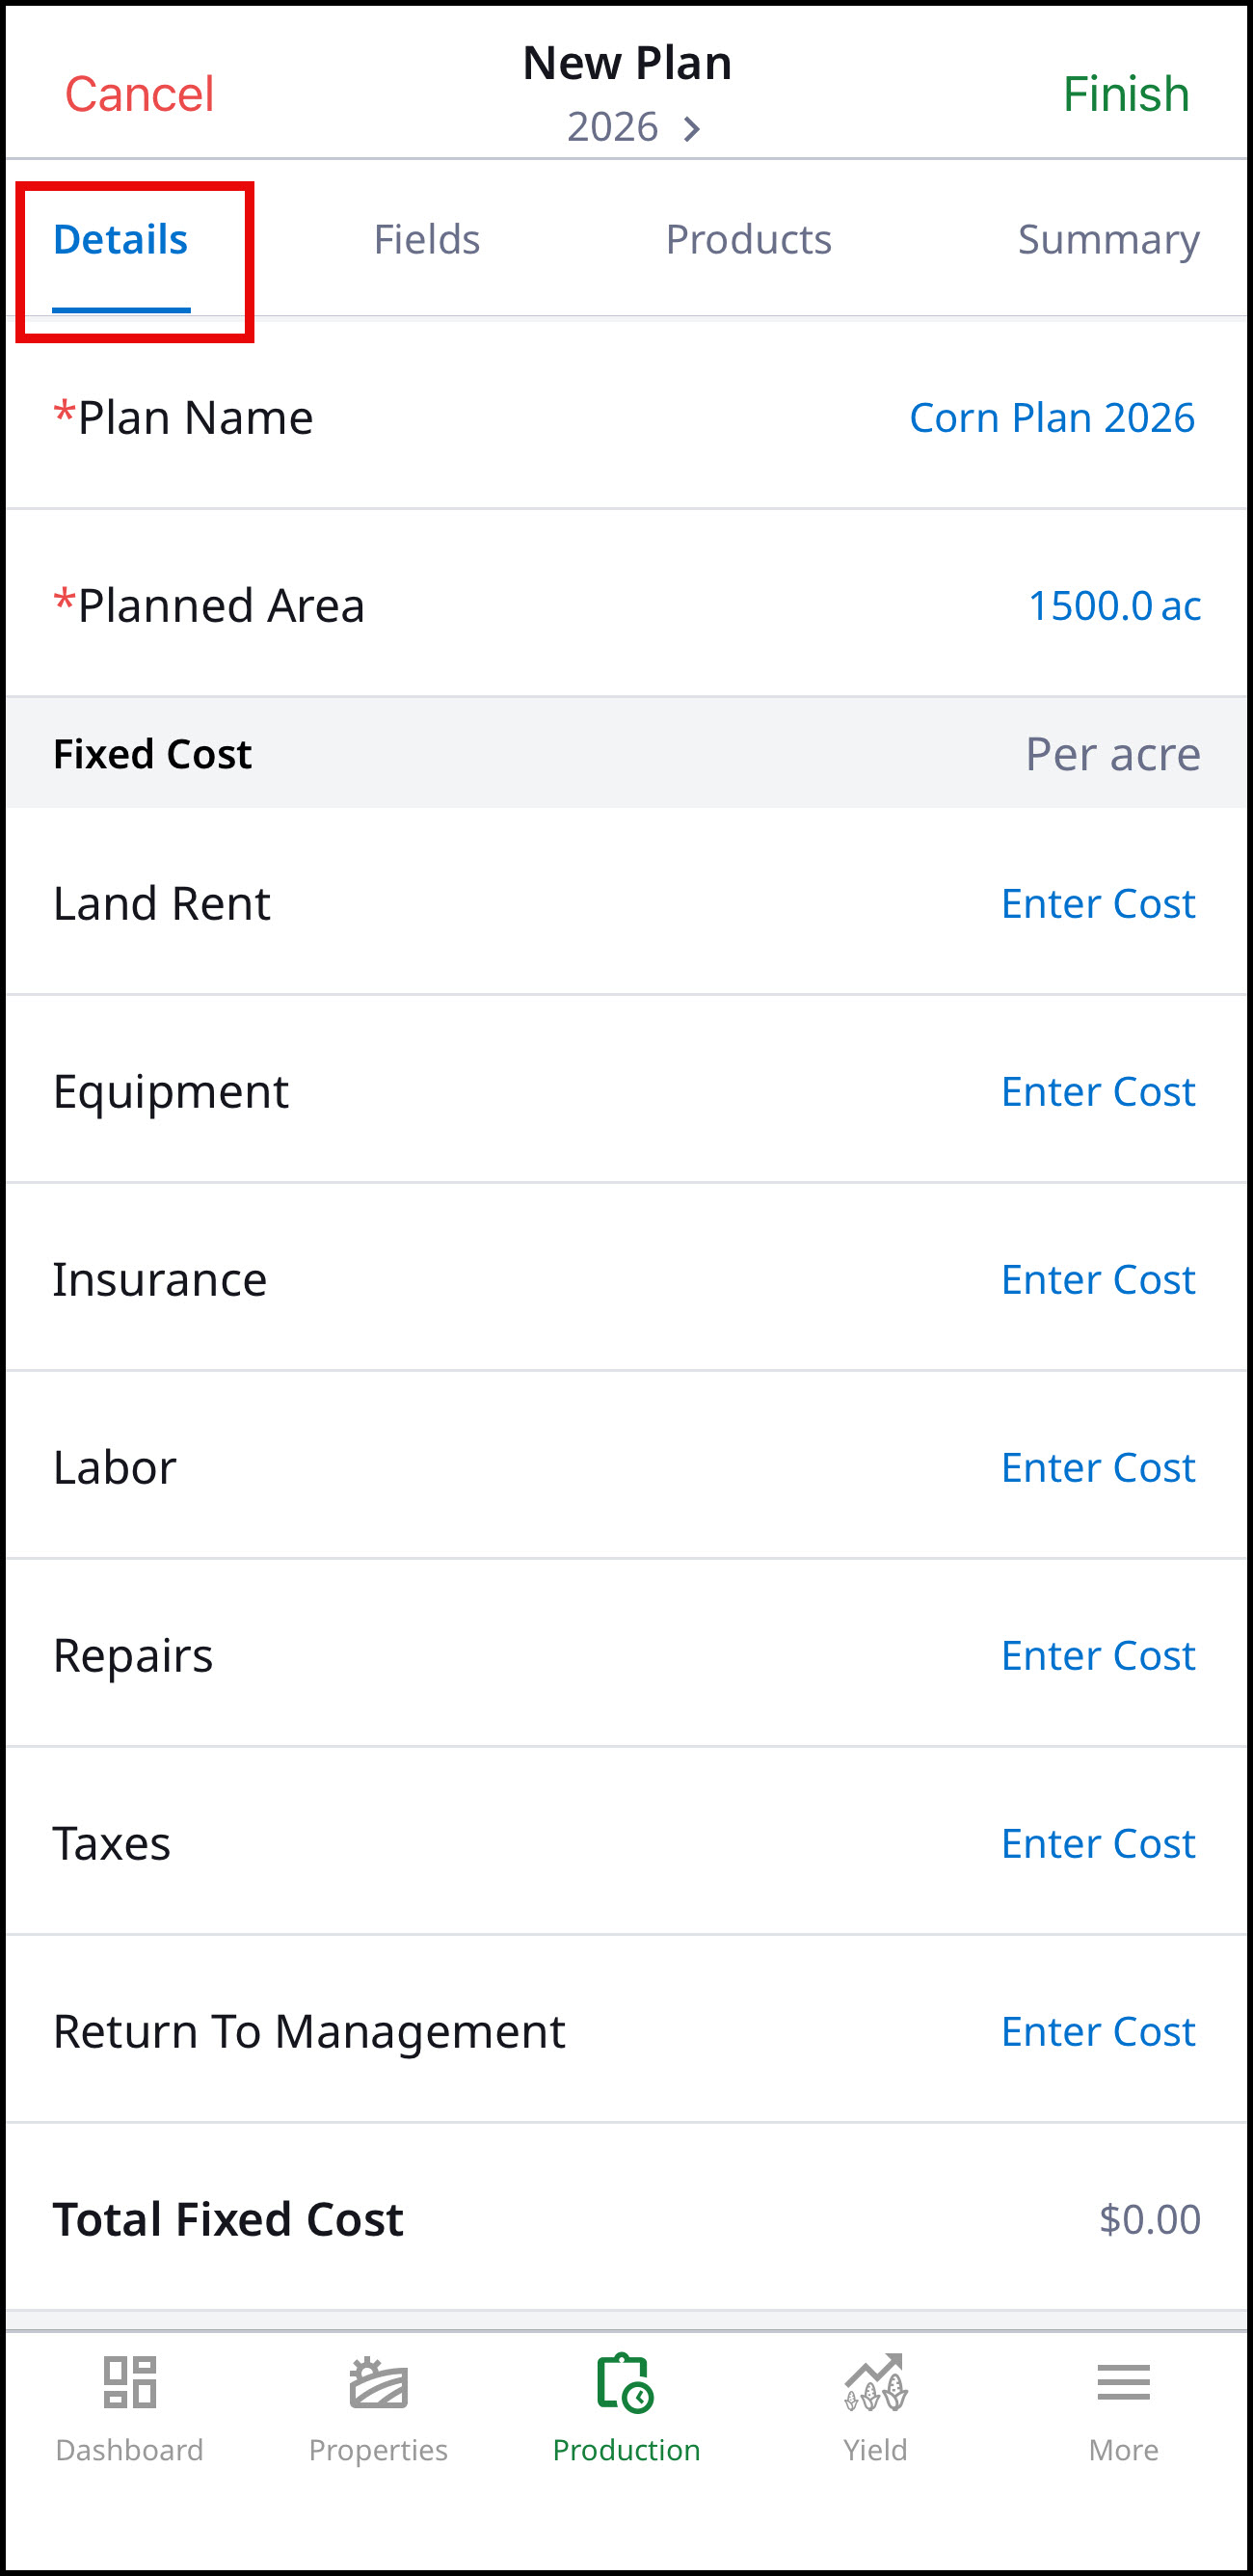The width and height of the screenshot is (1253, 2576).
Task: Select the Details tab
Action: 121,240
